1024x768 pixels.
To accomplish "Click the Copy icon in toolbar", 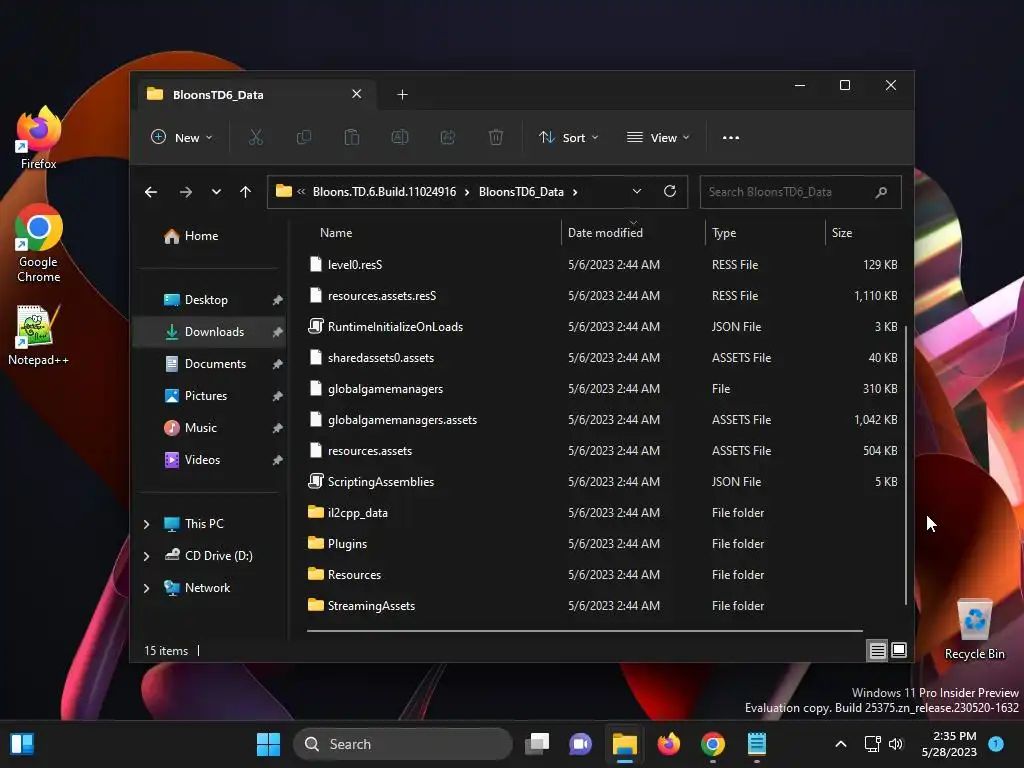I will [x=304, y=137].
